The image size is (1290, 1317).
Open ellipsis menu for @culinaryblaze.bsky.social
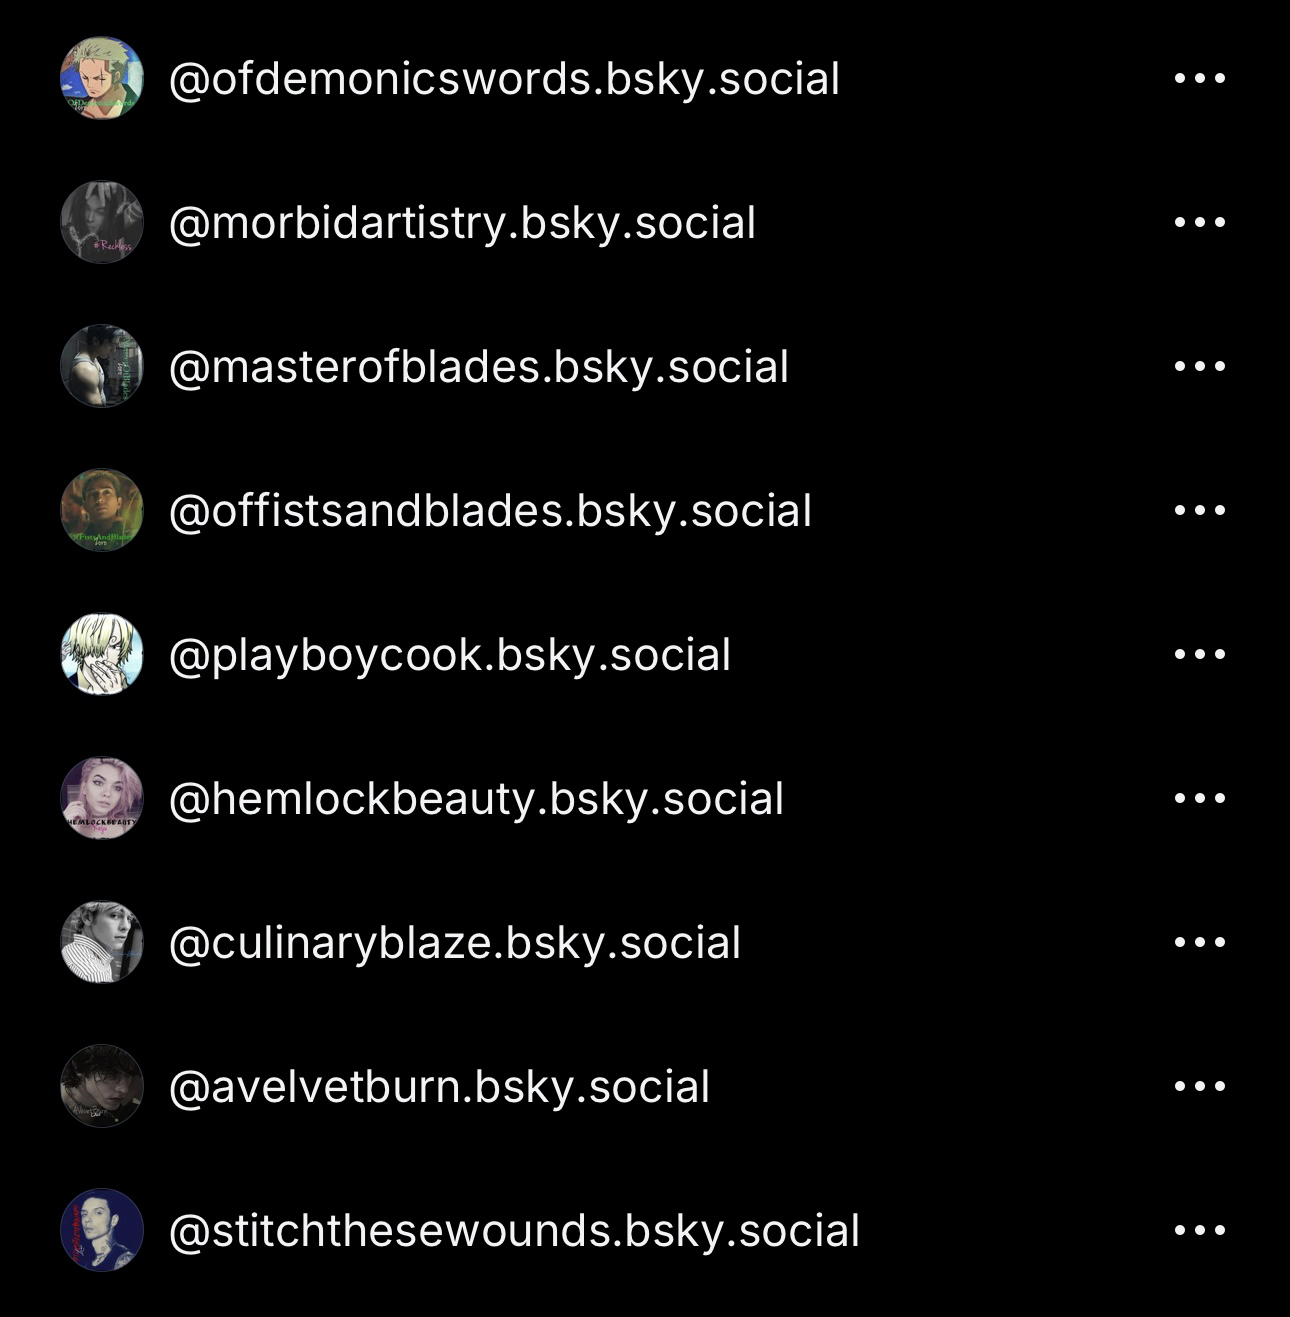coord(1199,942)
